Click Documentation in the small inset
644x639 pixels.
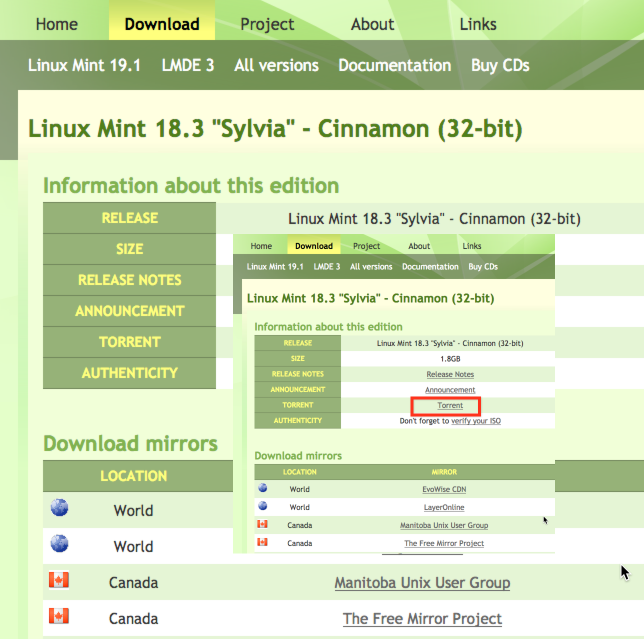tap(430, 267)
